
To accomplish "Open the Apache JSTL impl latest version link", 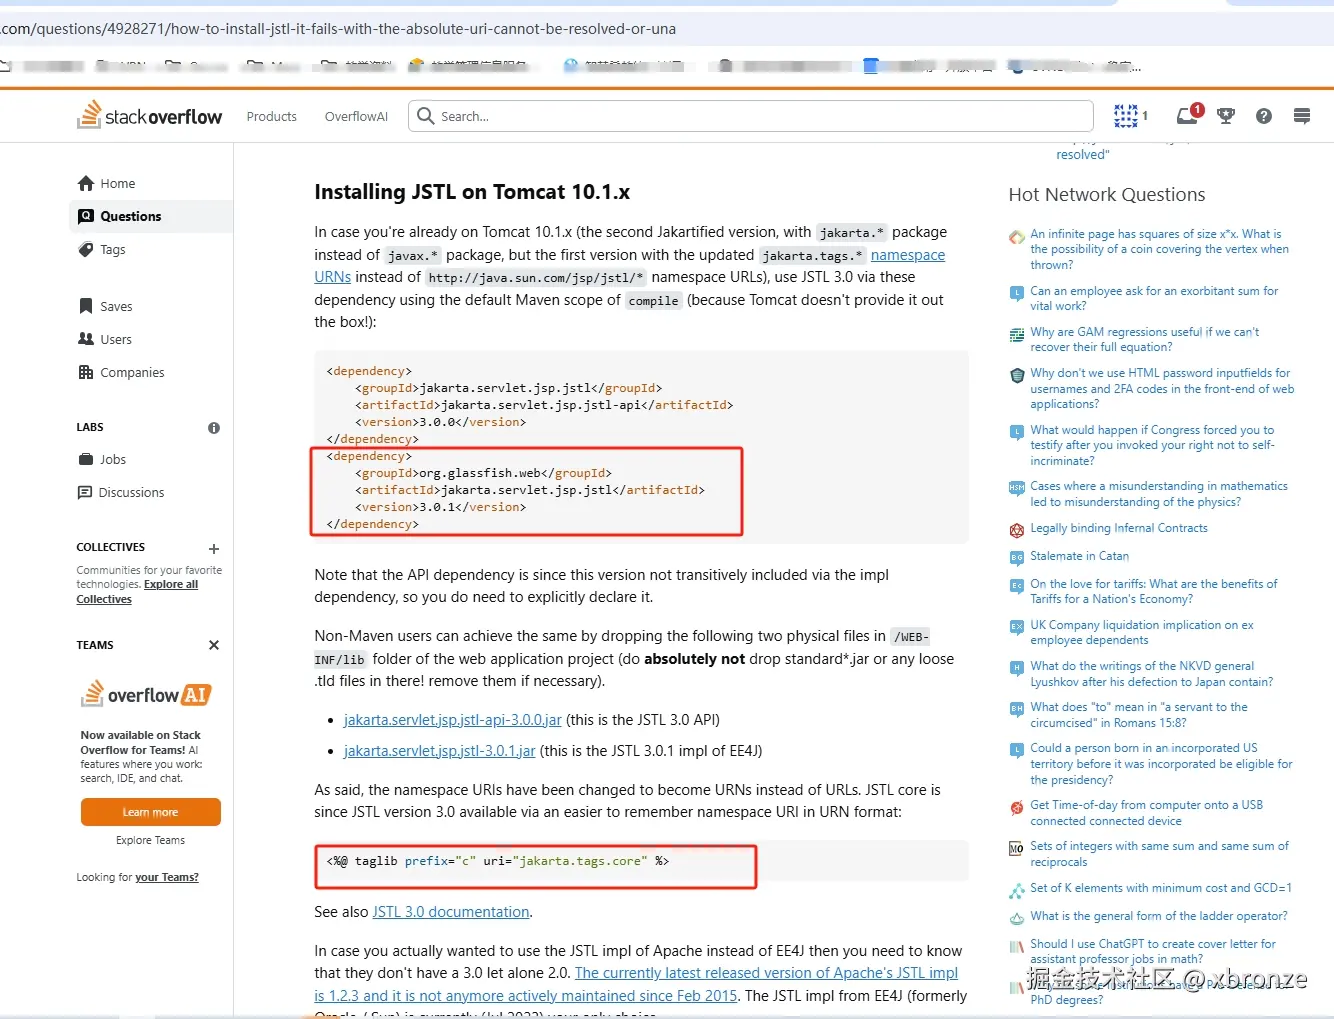I will pyautogui.click(x=766, y=973).
